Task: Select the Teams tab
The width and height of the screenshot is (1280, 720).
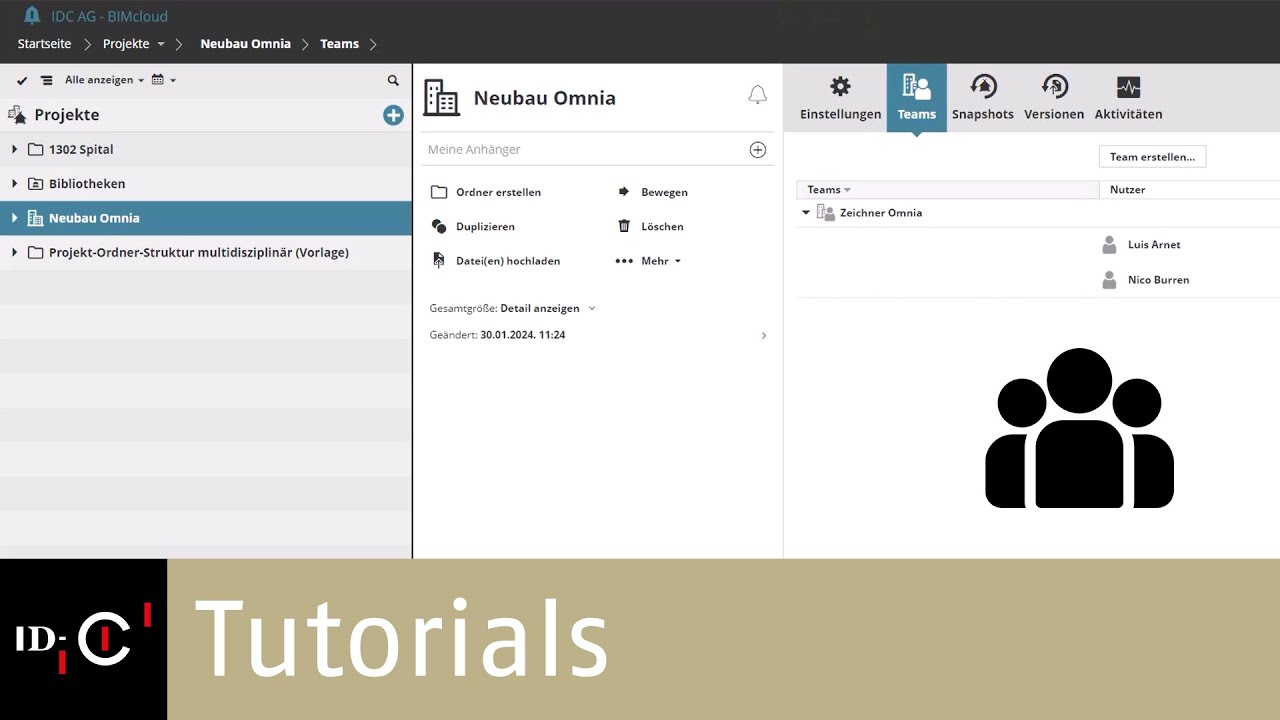Action: pyautogui.click(x=916, y=98)
